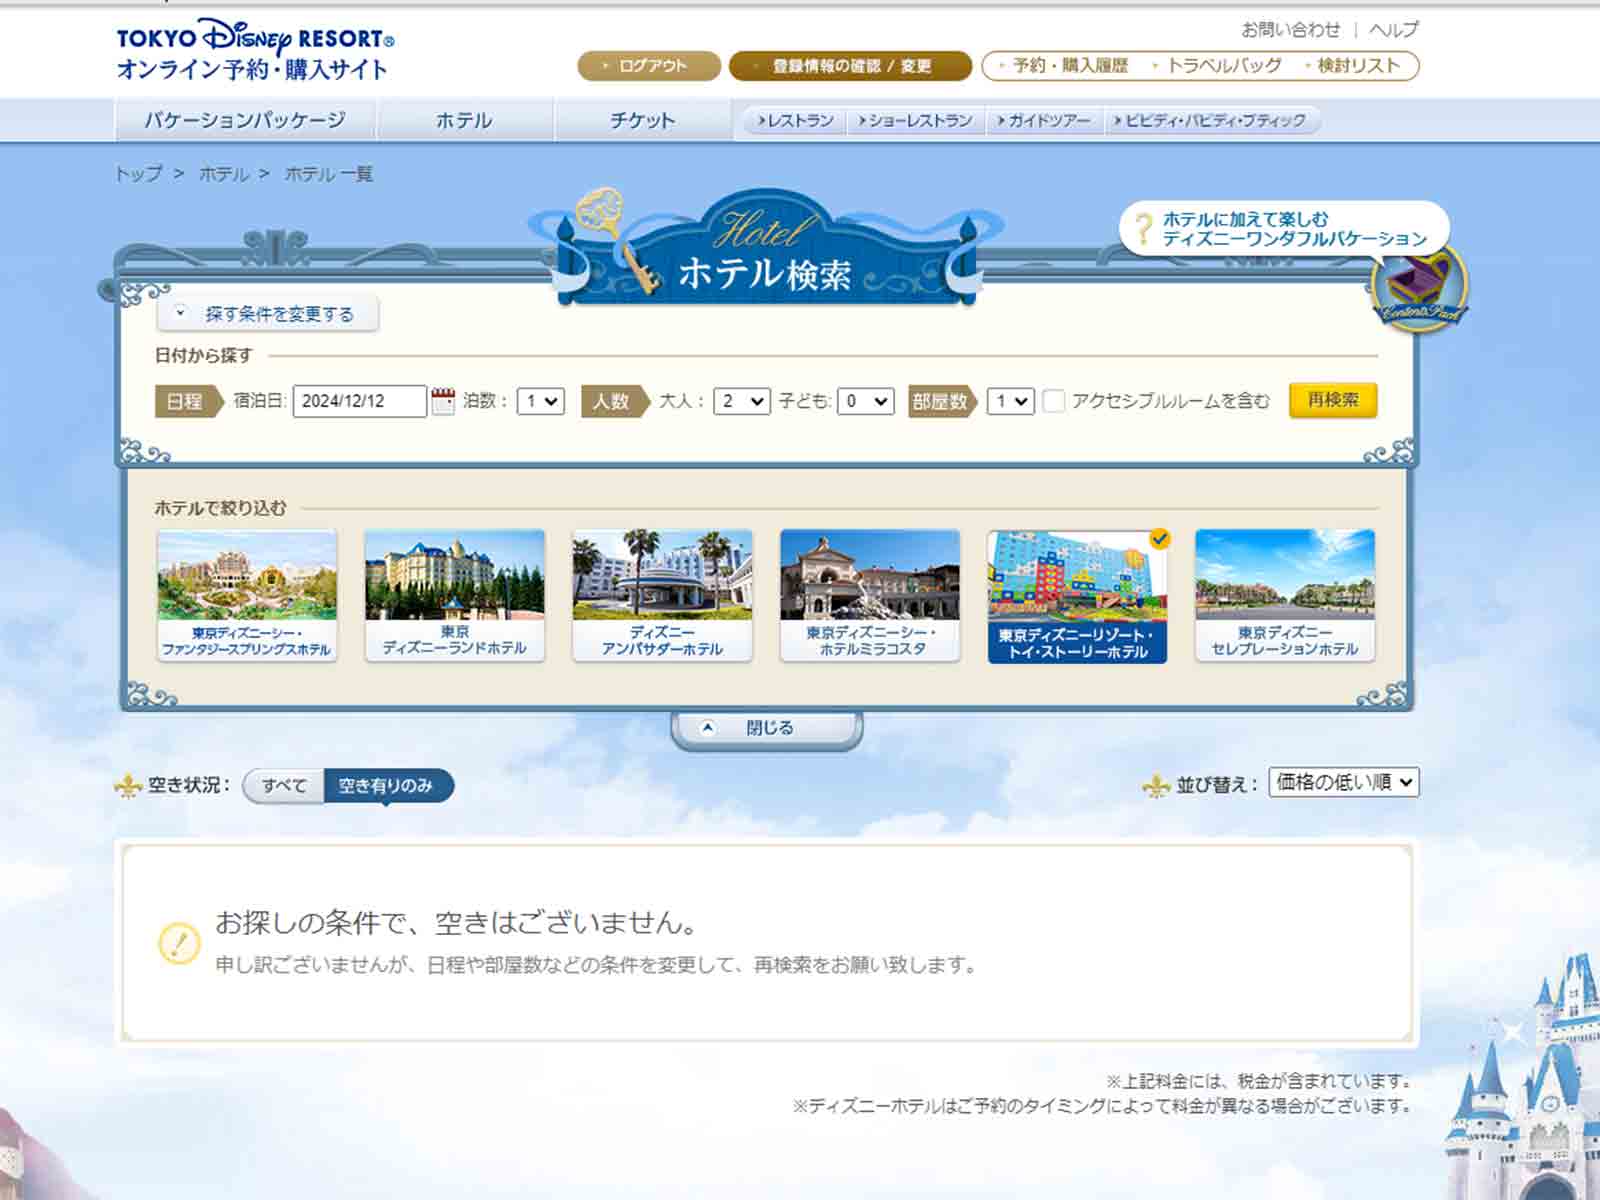Click the ログアウト button

(649, 66)
